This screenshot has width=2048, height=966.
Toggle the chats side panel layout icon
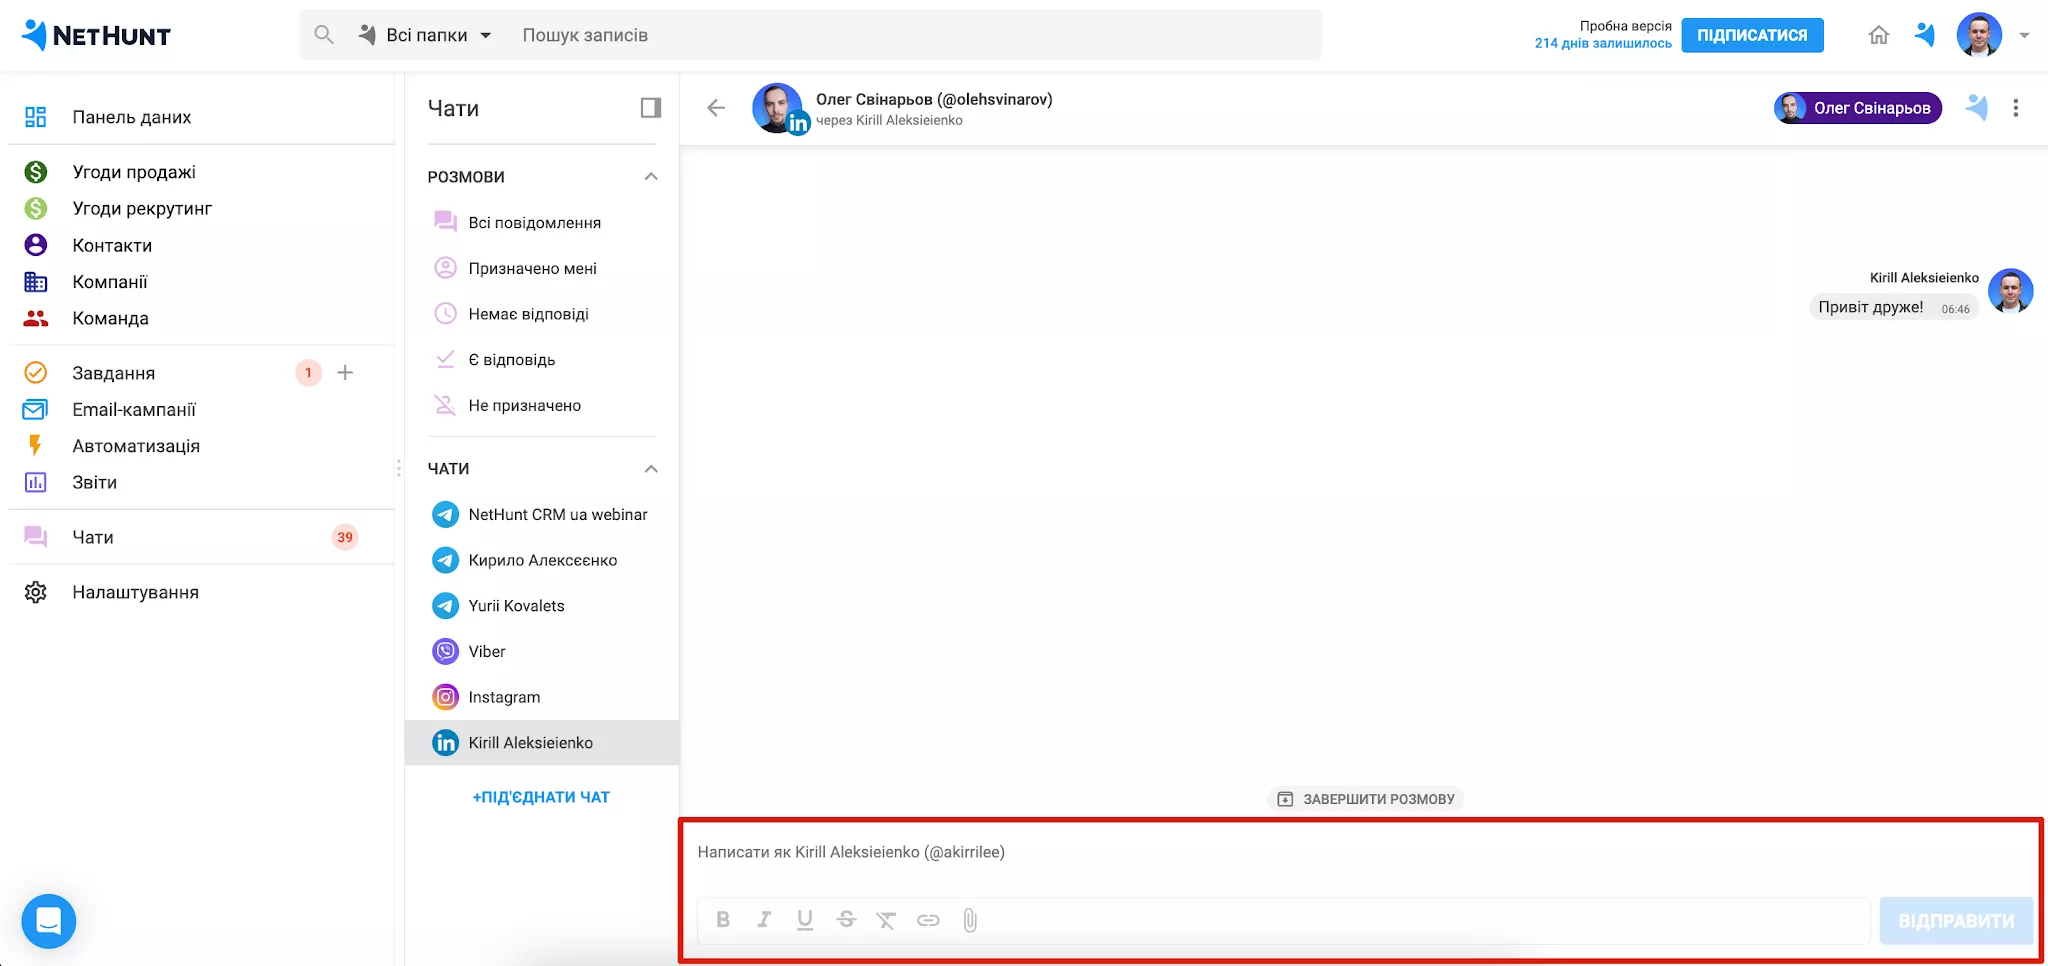click(x=651, y=108)
